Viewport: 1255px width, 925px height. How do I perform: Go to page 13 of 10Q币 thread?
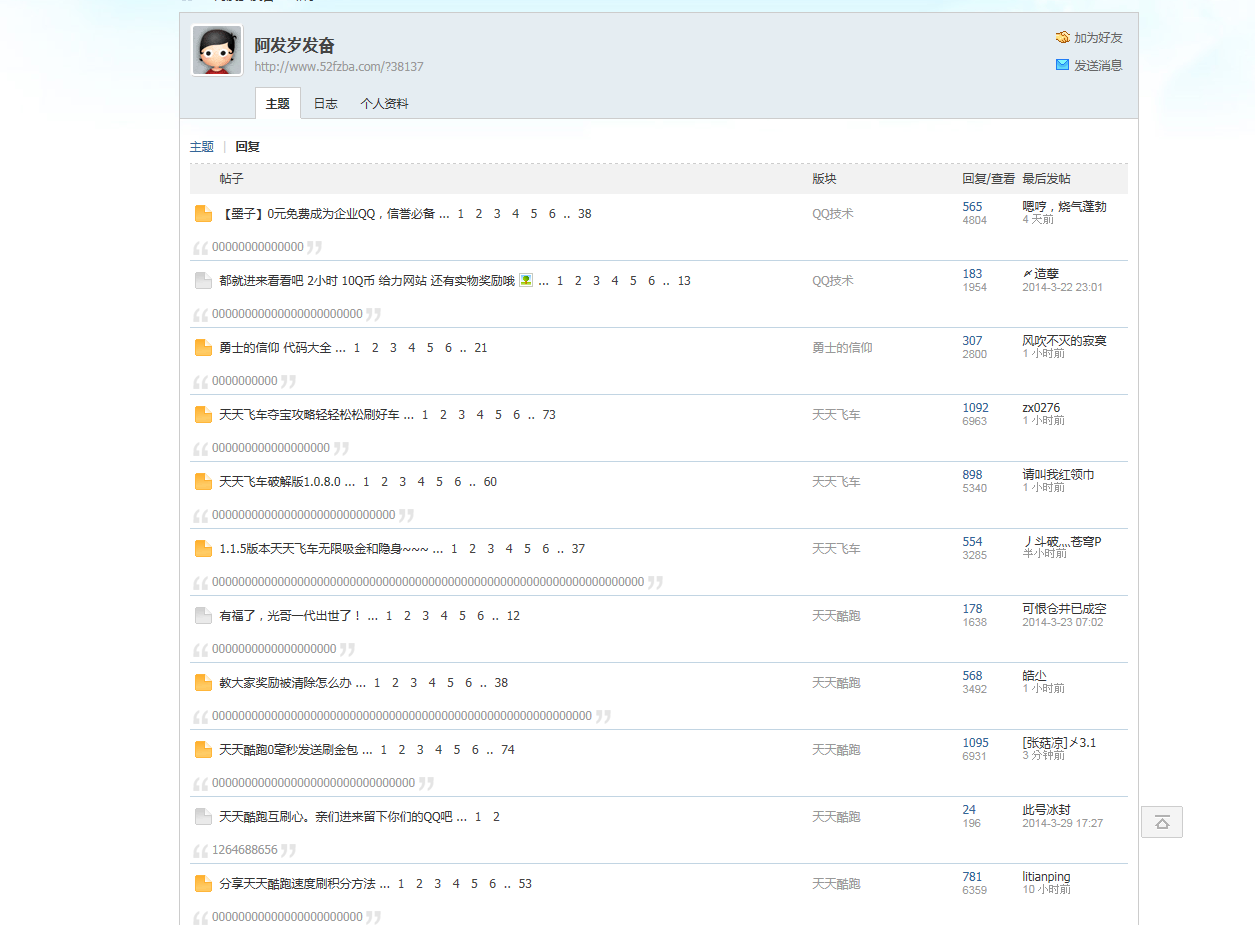[684, 280]
